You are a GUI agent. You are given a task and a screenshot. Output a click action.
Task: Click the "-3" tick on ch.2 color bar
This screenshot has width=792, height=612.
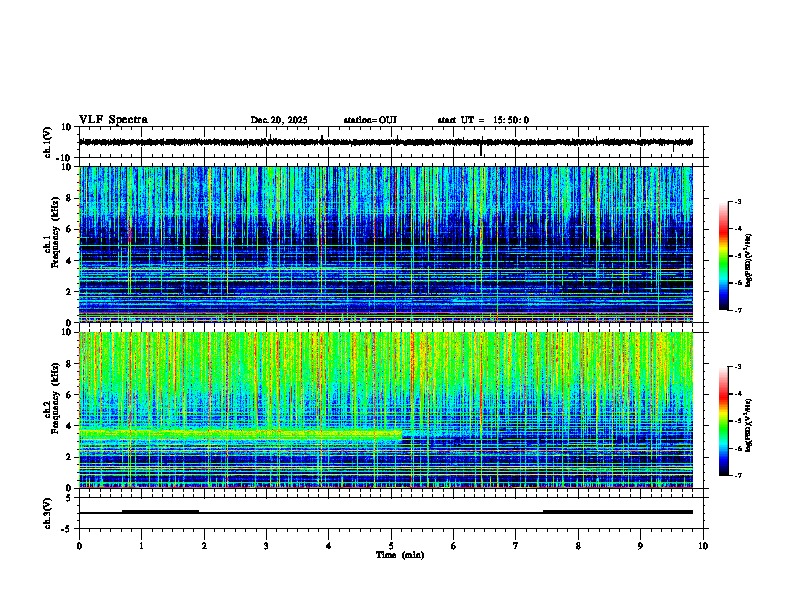pos(737,367)
